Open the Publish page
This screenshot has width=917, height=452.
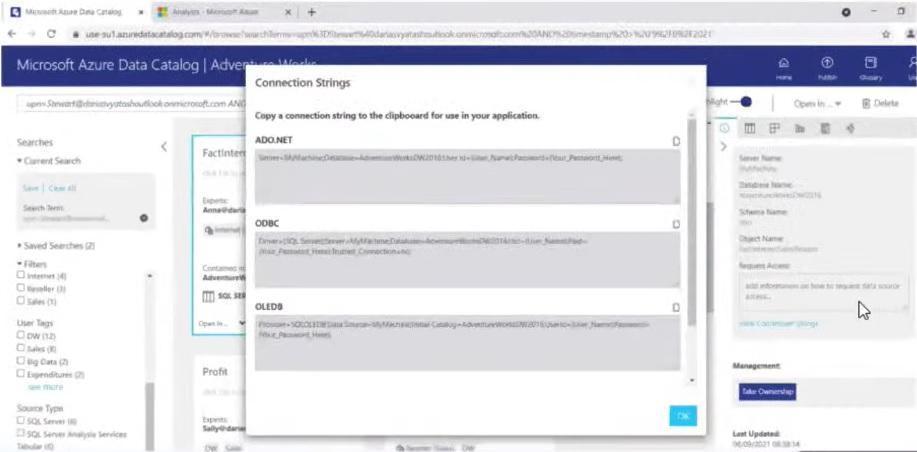click(827, 67)
